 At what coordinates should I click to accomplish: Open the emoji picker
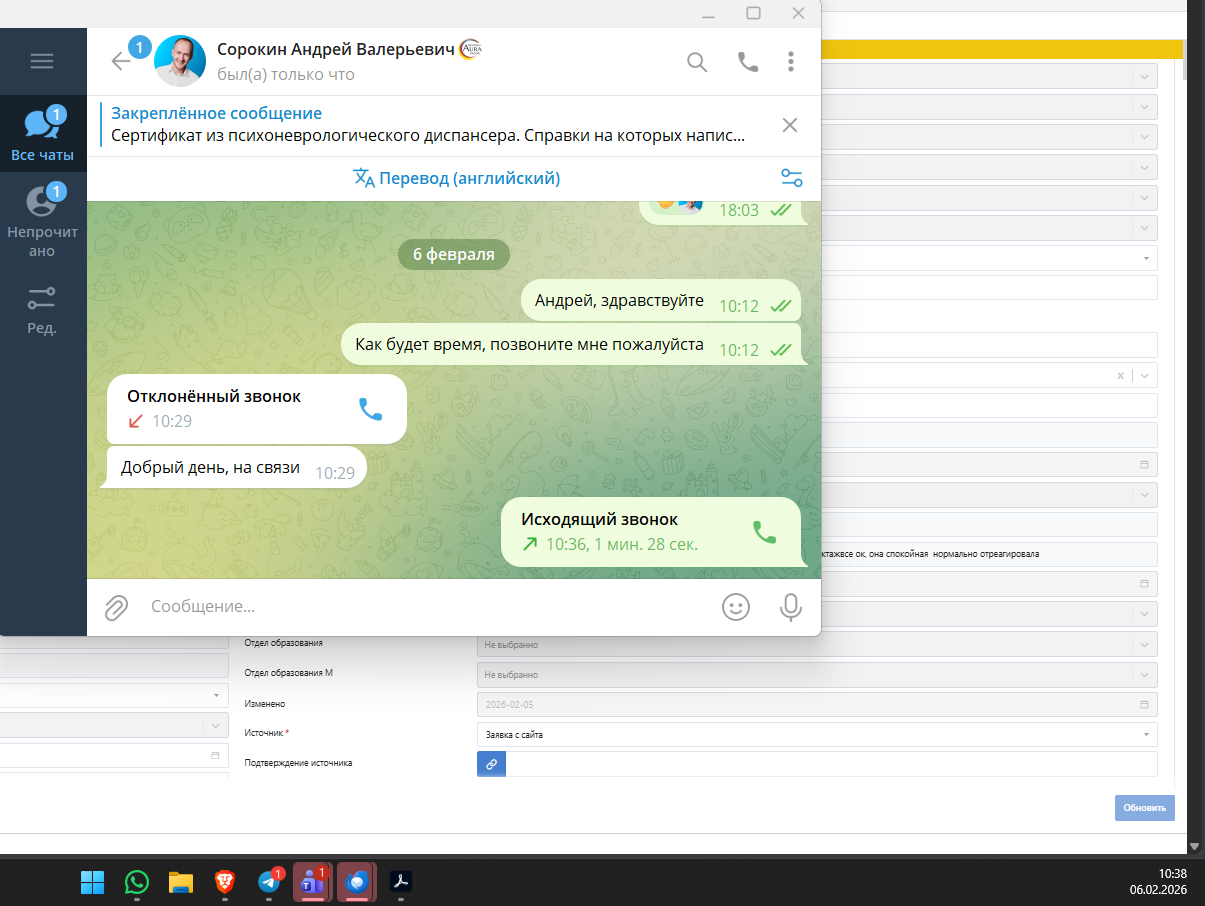pos(736,607)
